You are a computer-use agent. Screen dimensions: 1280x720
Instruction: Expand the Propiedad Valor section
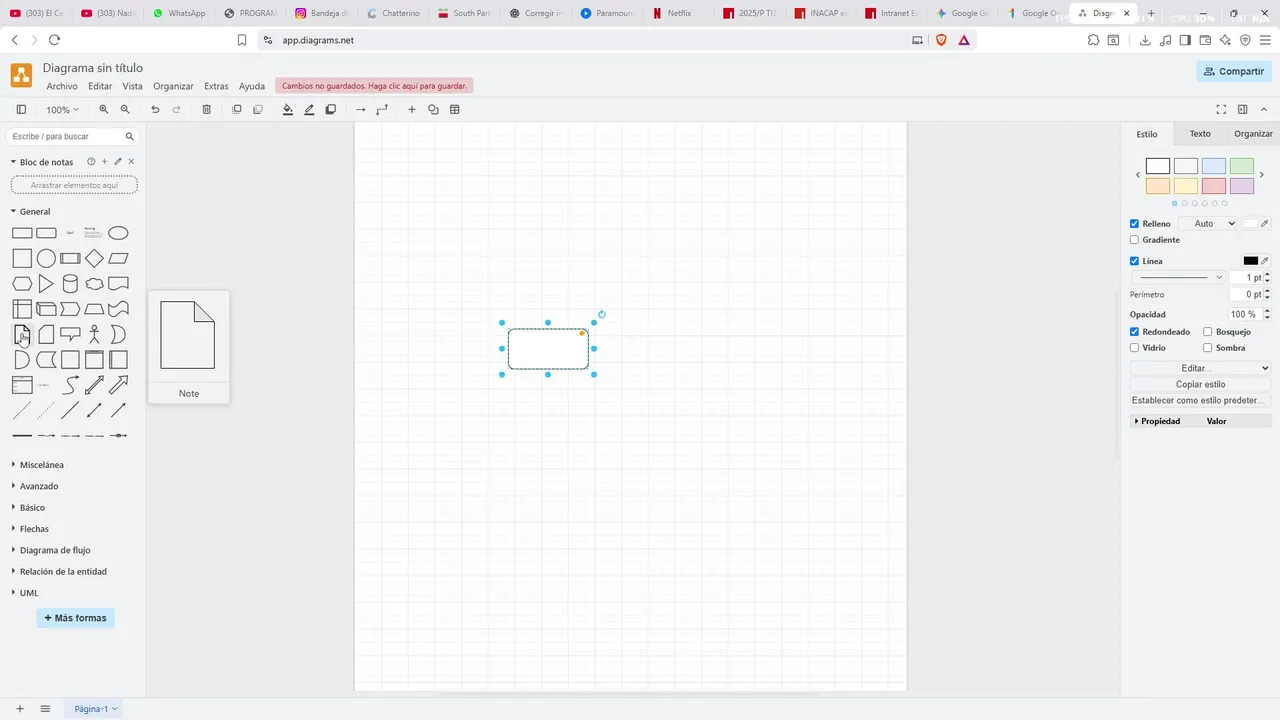(x=1200, y=421)
